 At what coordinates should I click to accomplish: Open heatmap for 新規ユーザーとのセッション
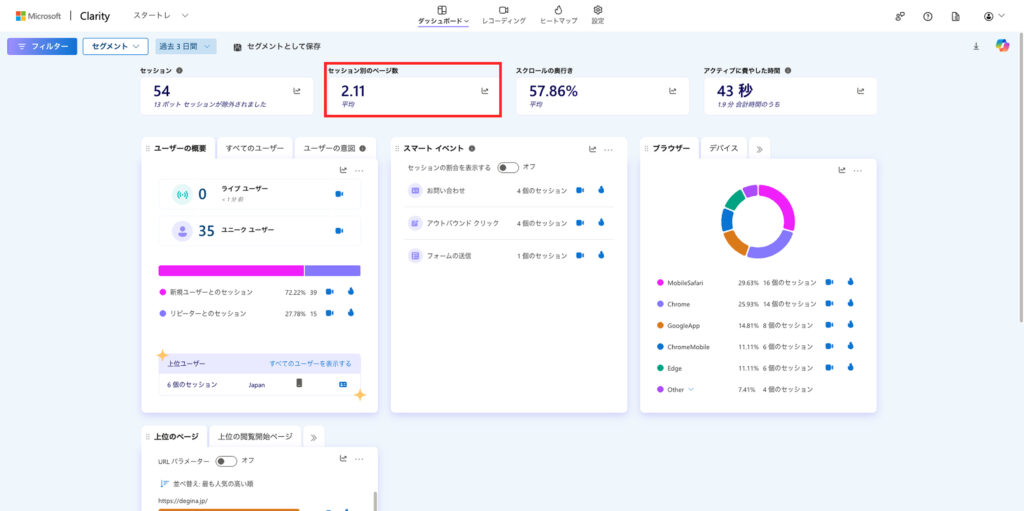351,292
